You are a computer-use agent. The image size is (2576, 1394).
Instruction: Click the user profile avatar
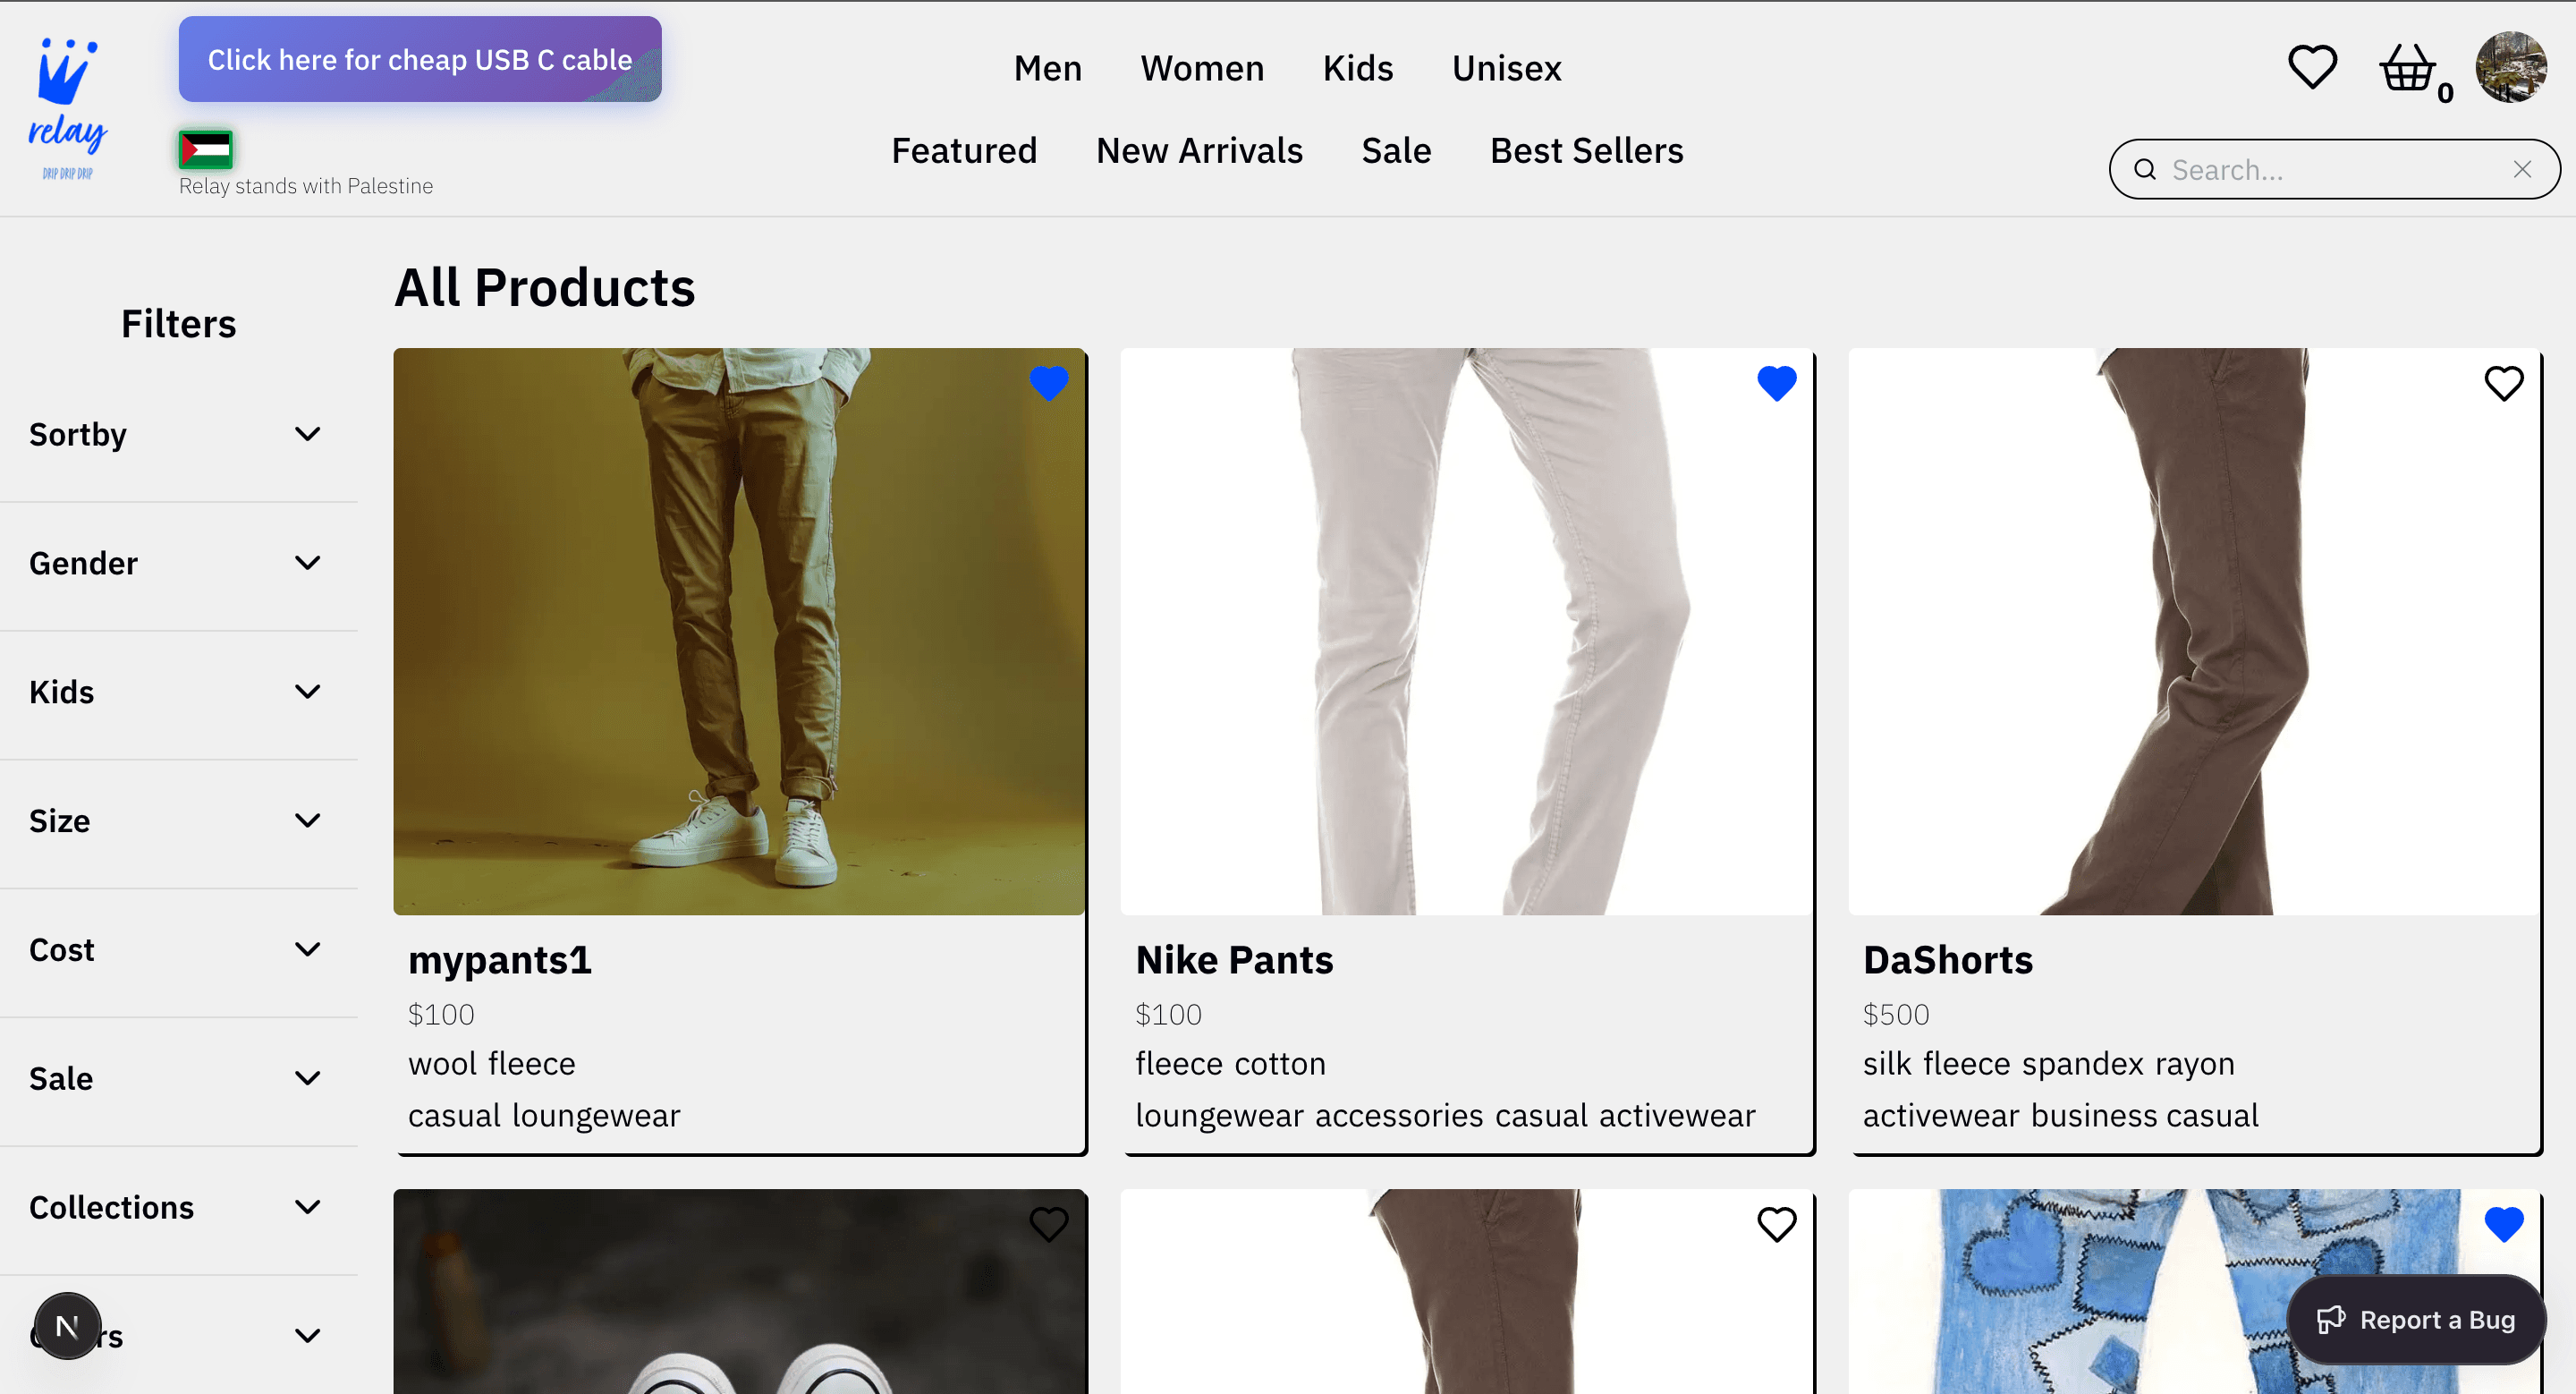coord(2510,66)
